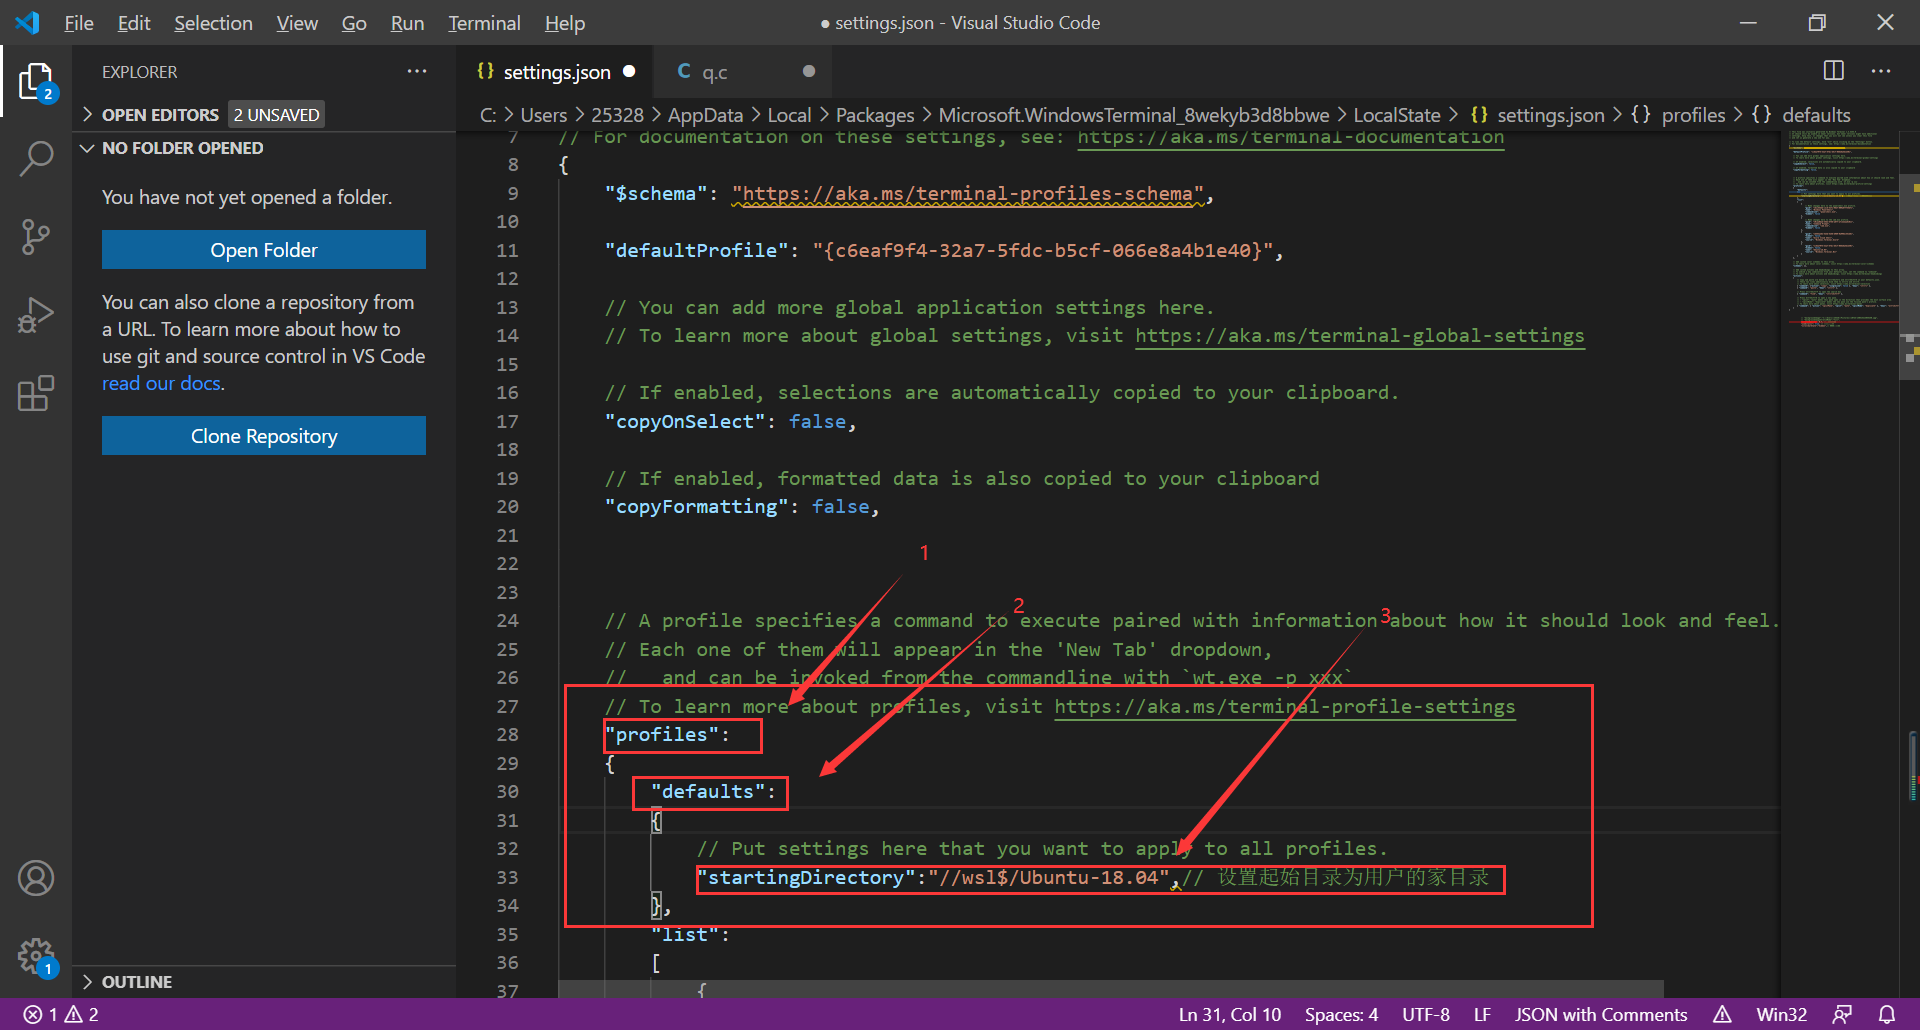Click 'UTF-8' encoding indicator
The height and width of the screenshot is (1030, 1920).
point(1425,1014)
